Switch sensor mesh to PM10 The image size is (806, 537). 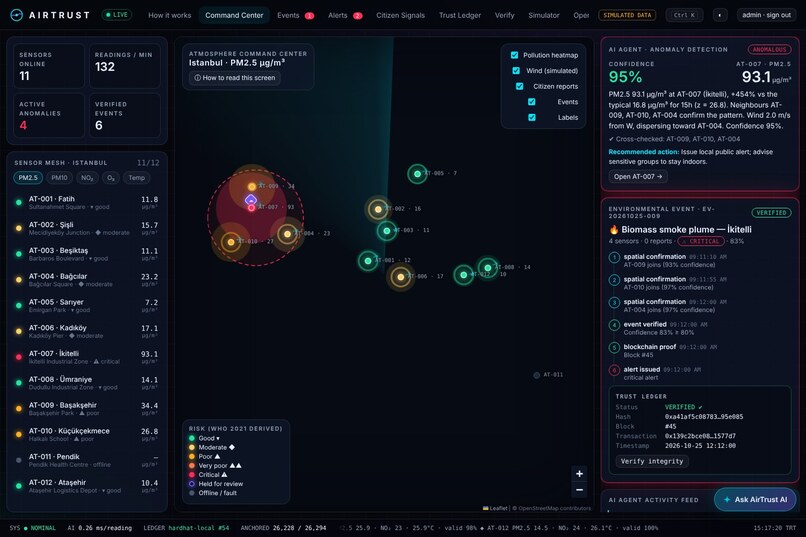(x=59, y=178)
